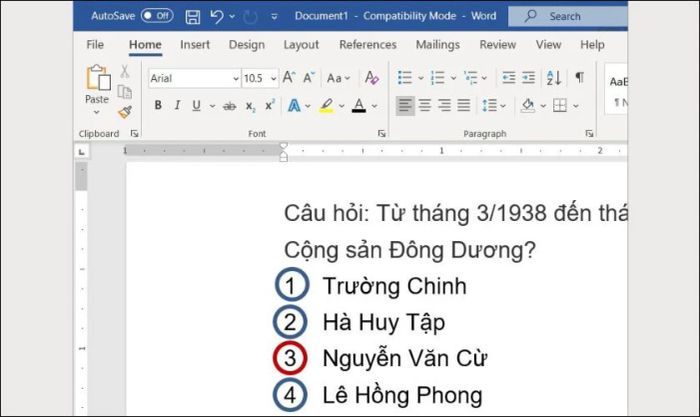The width and height of the screenshot is (700, 417).
Task: Open the Insert tab
Action: click(195, 45)
